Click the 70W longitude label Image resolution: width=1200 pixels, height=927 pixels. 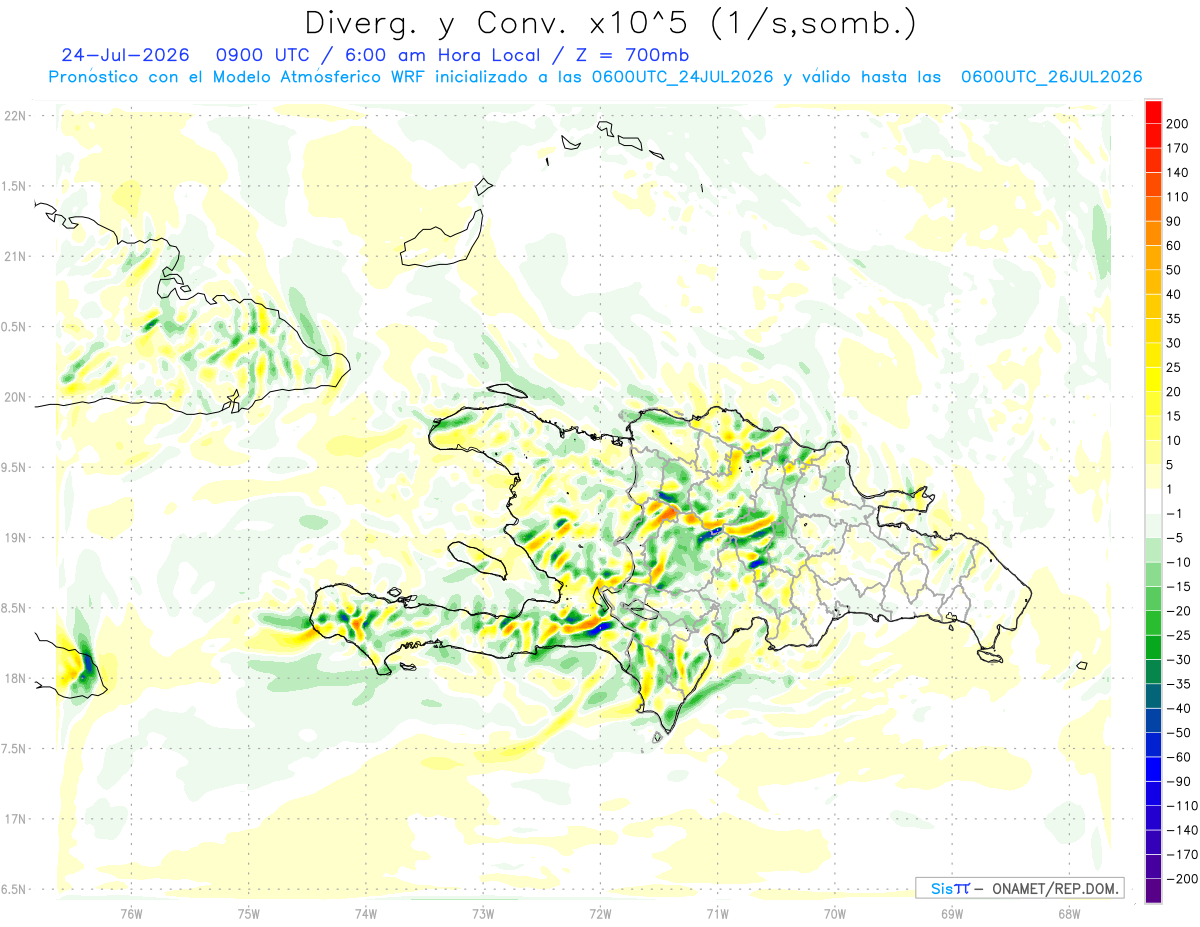pyautogui.click(x=834, y=913)
